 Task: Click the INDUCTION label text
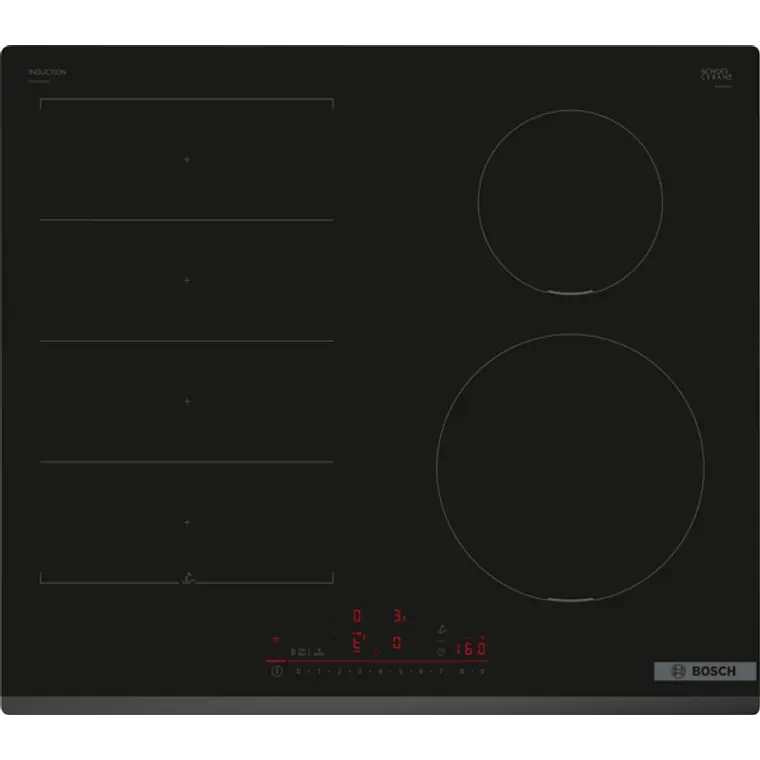click(x=47, y=72)
